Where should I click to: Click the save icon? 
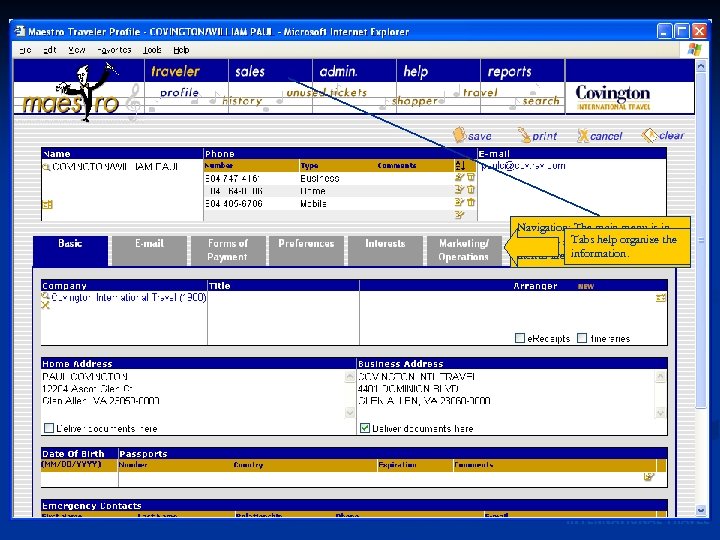click(x=459, y=135)
